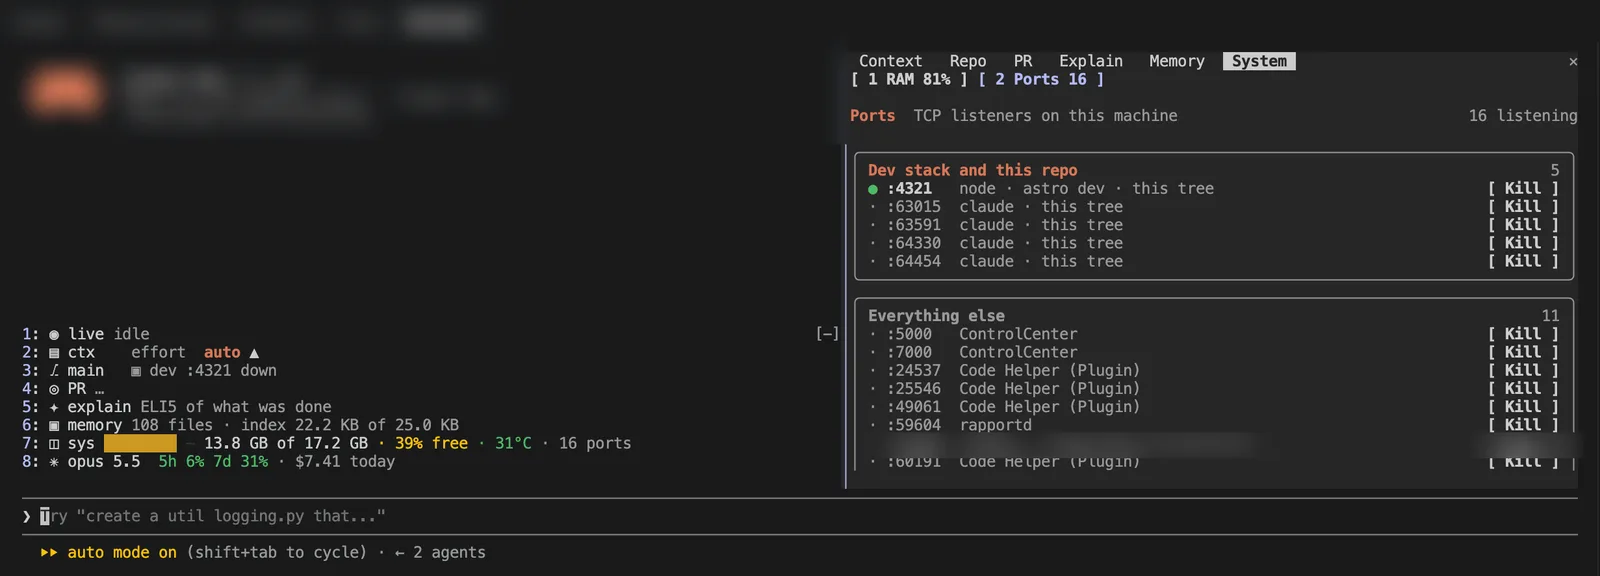Click the 2 agents label
Image resolution: width=1600 pixels, height=576 pixels.
[x=449, y=552]
